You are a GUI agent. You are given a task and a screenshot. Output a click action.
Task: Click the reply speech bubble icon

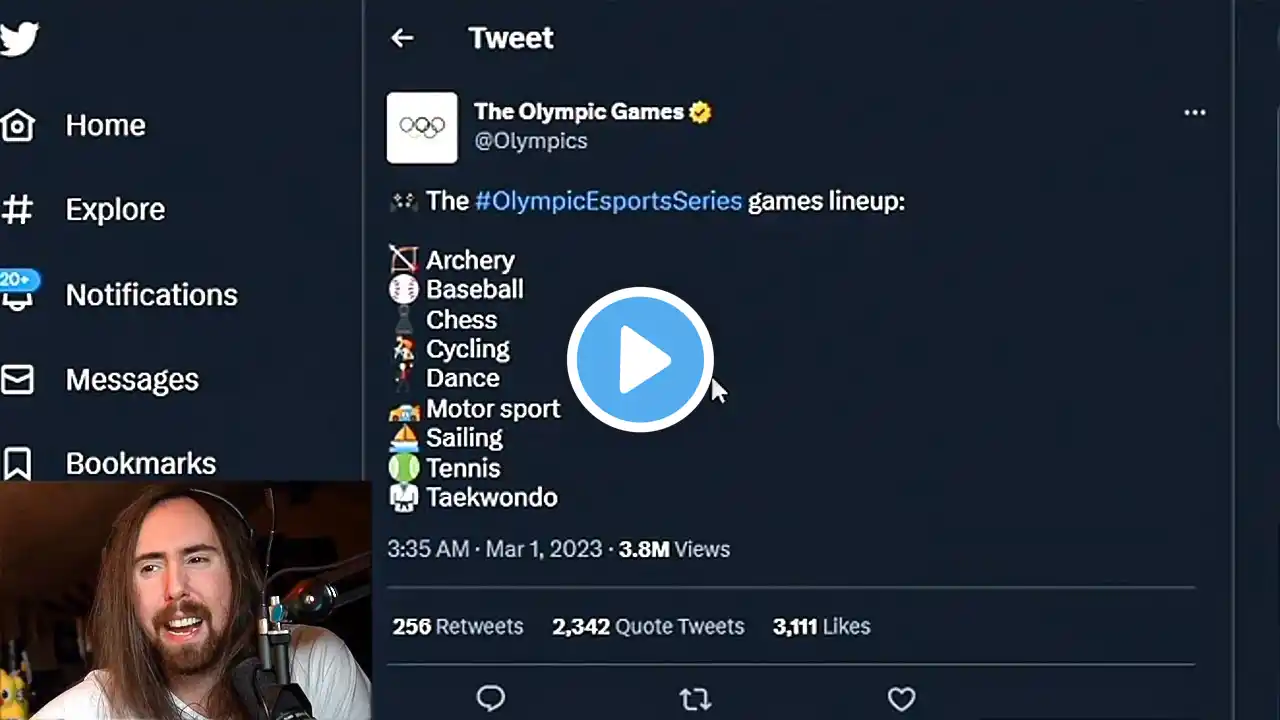pos(491,698)
